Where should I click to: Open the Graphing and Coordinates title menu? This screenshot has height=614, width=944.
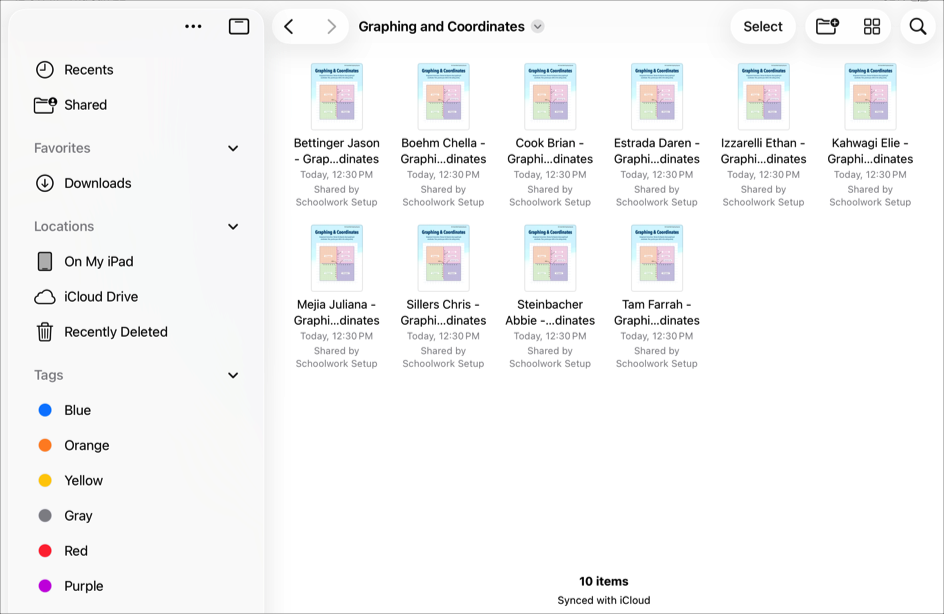[537, 26]
